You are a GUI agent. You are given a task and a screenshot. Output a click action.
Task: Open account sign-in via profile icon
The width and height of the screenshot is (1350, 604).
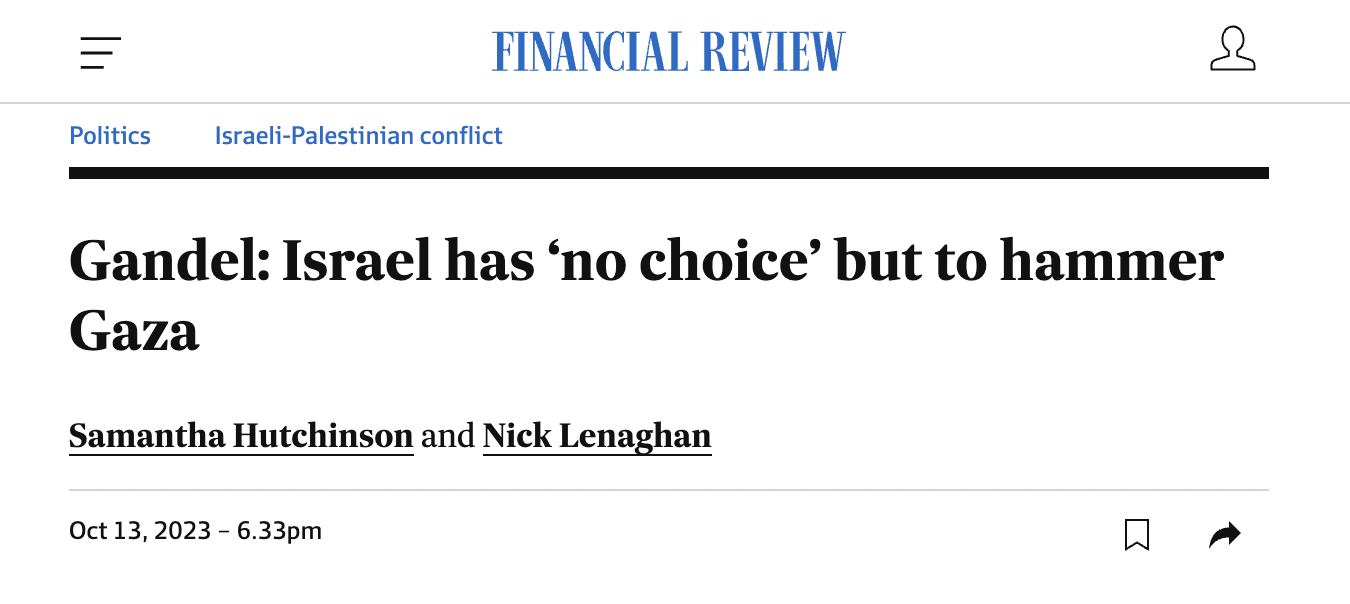(1233, 49)
